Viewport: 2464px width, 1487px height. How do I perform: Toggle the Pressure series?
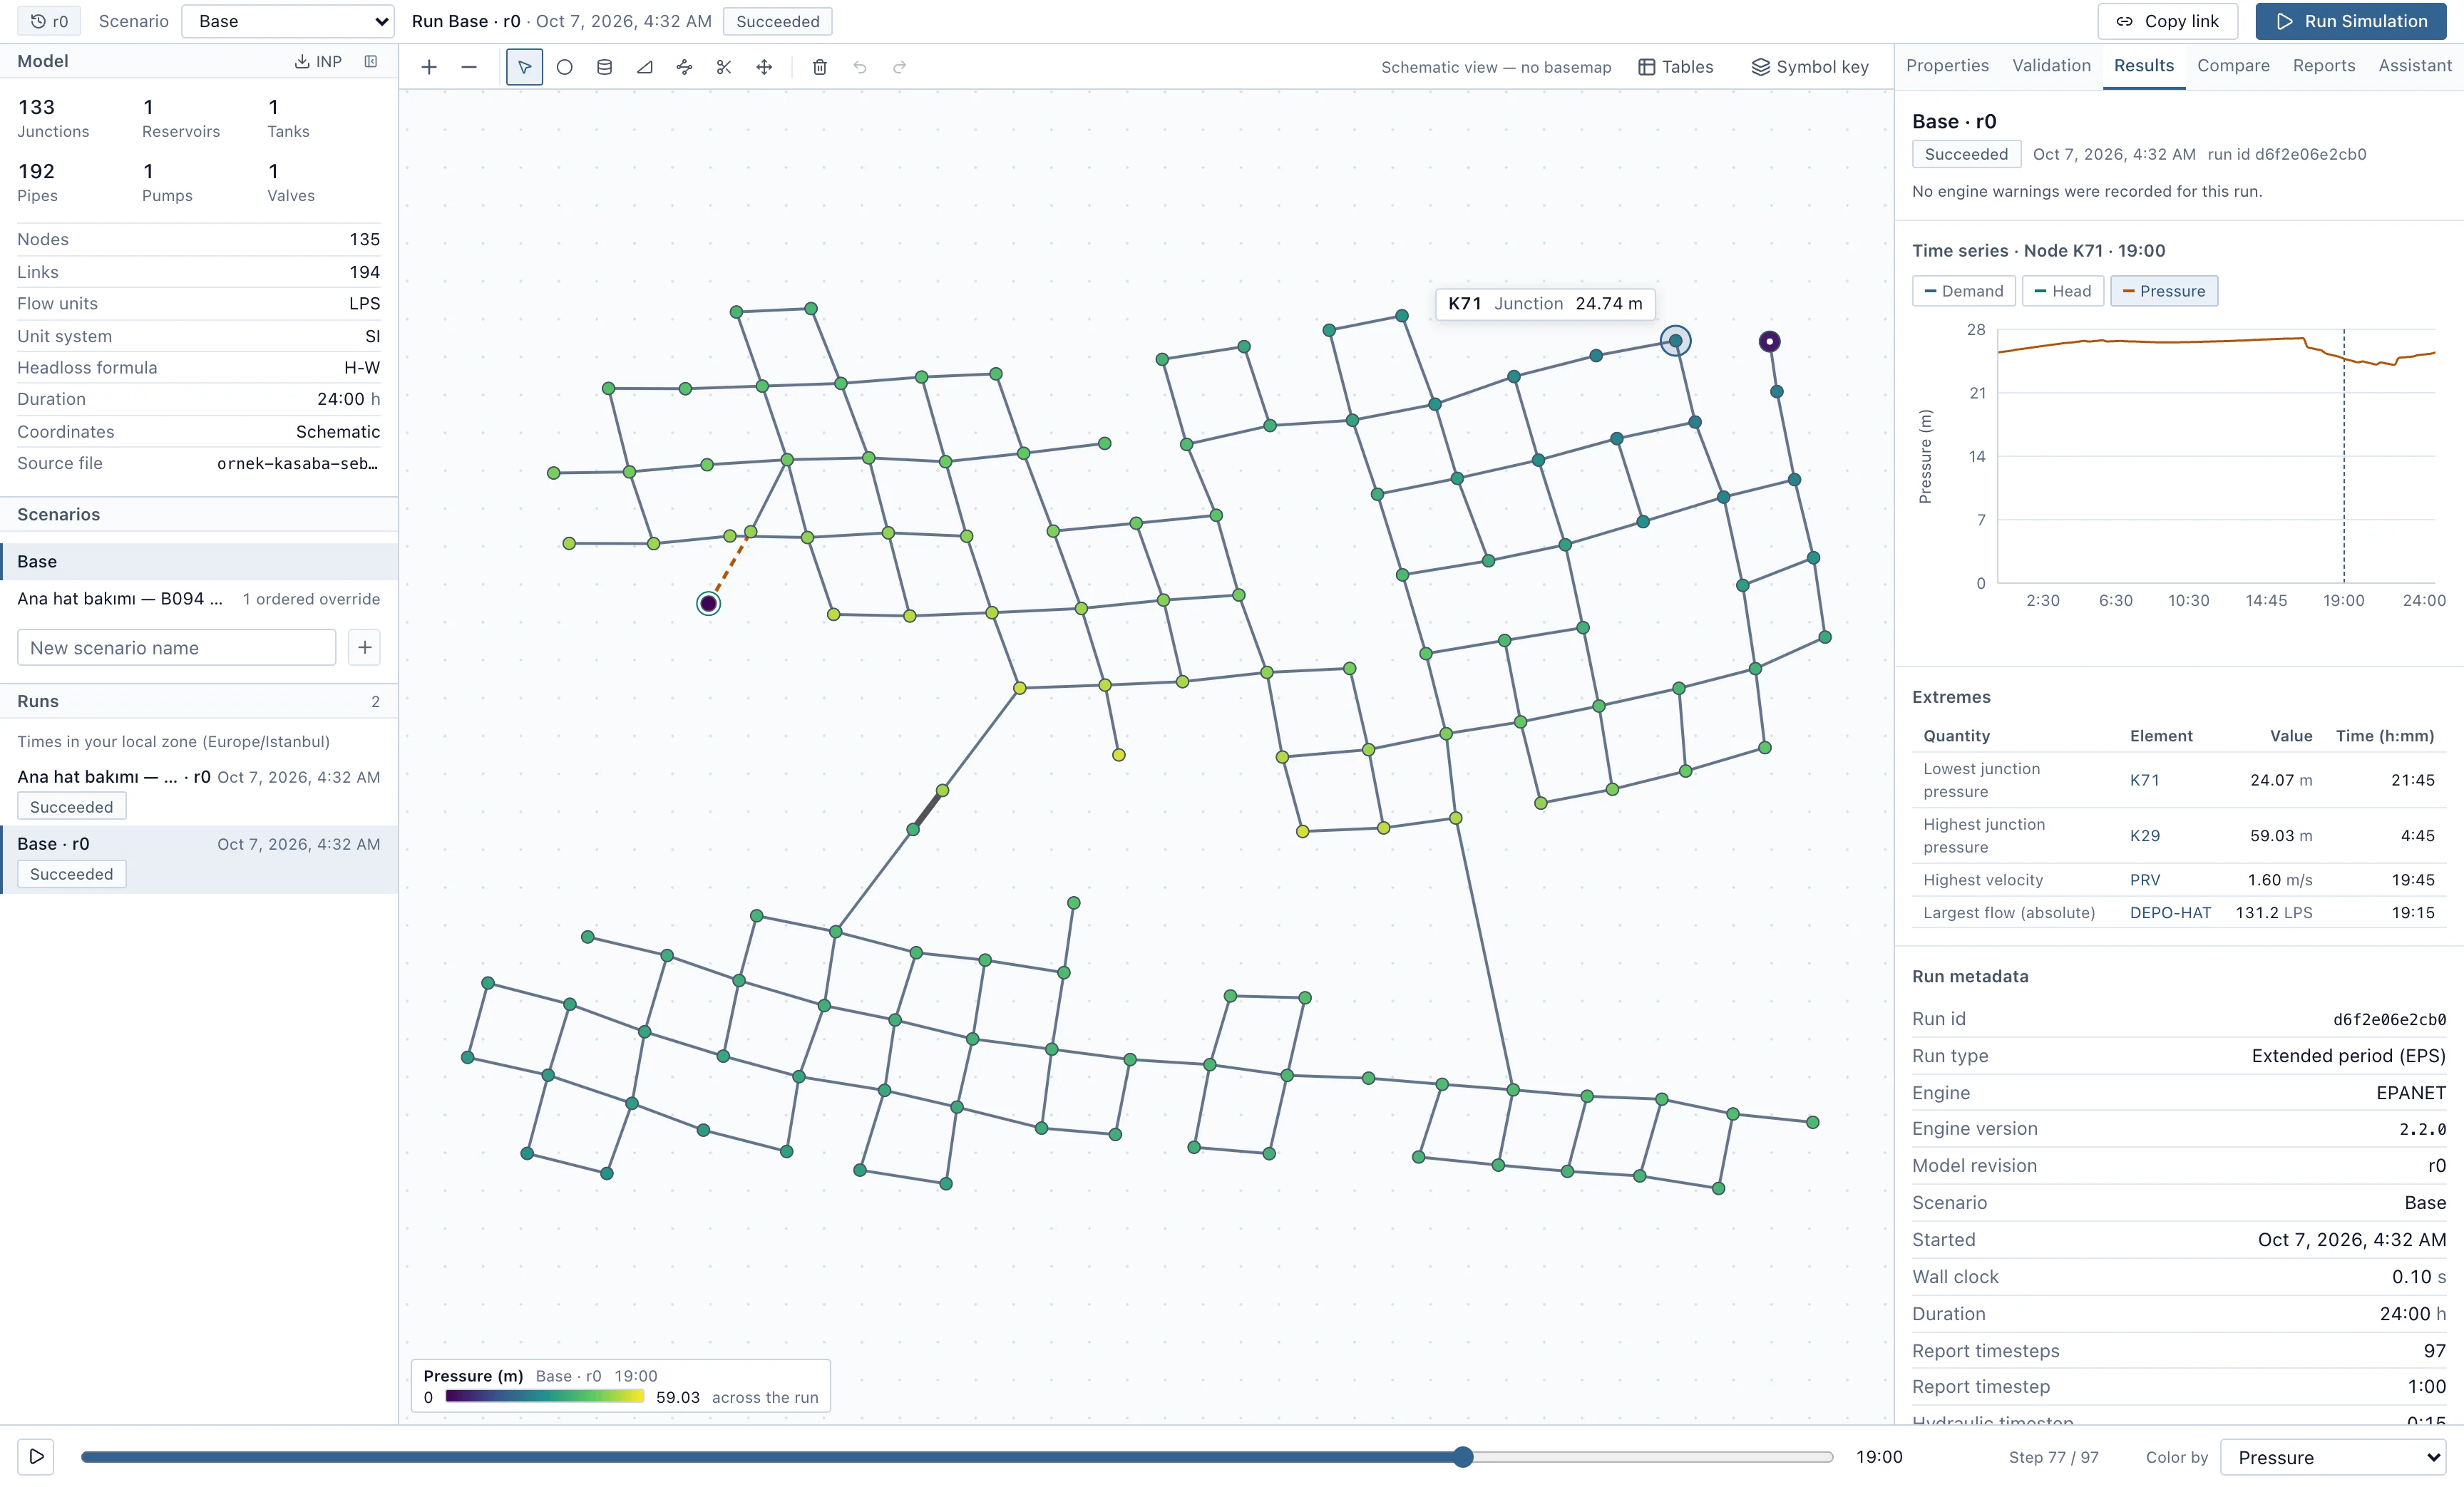pos(2164,291)
